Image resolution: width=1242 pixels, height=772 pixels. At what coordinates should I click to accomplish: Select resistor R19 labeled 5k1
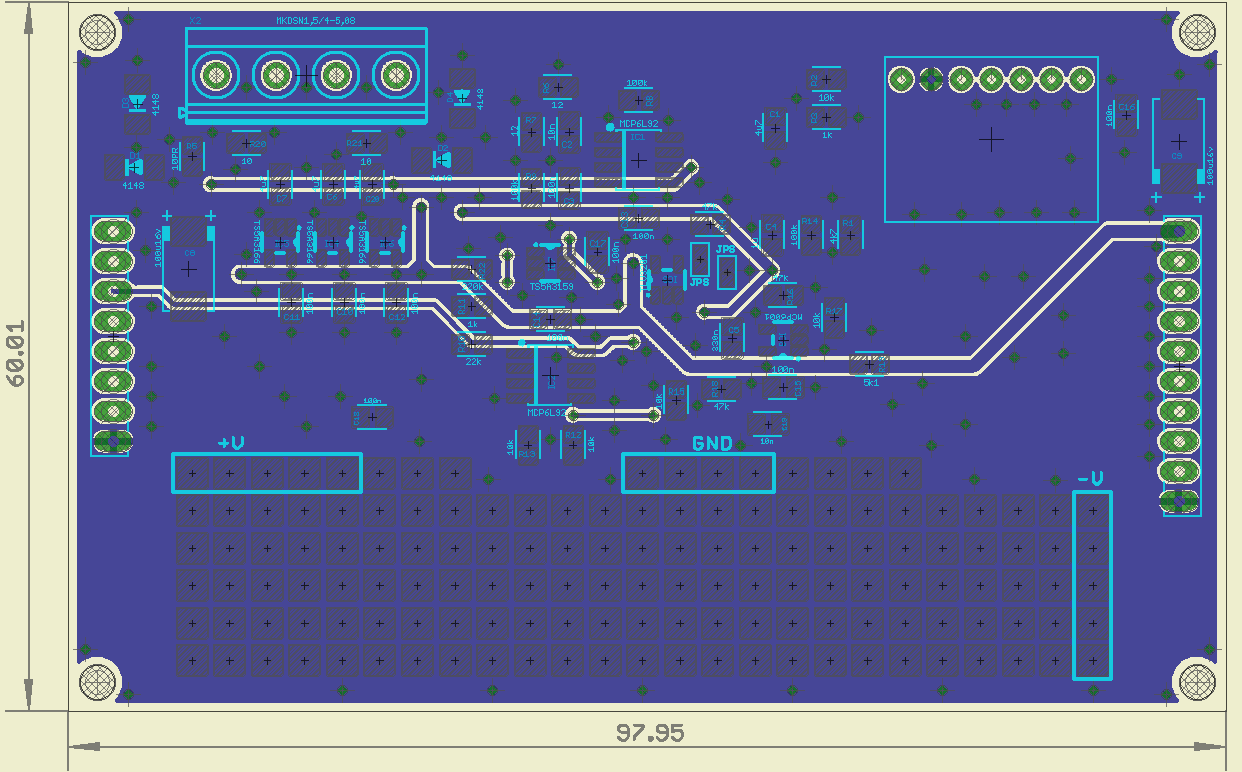coord(869,364)
